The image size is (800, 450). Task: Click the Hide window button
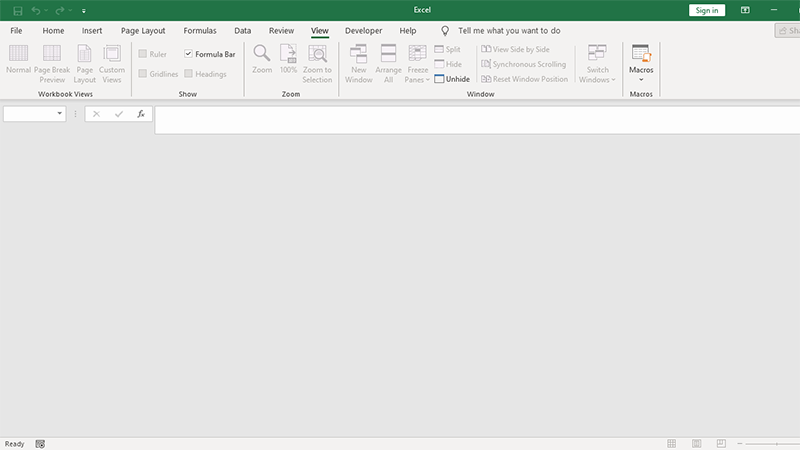pos(448,64)
